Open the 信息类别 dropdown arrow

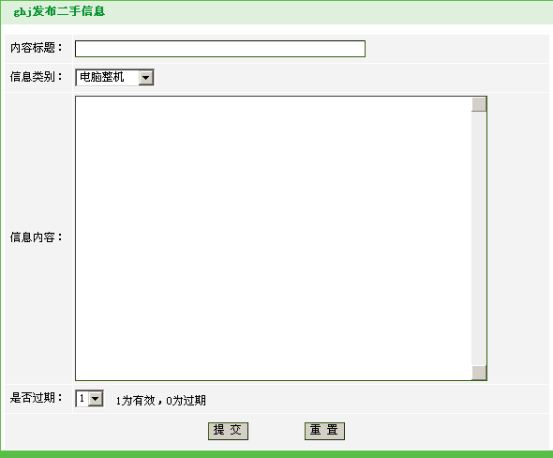point(146,78)
